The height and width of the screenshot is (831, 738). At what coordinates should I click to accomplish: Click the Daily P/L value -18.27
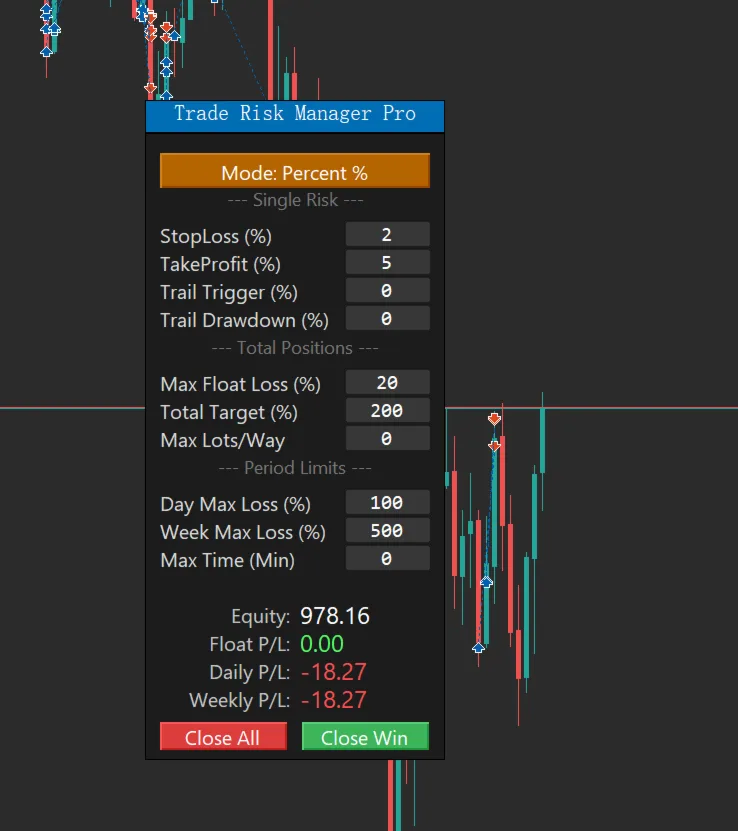(x=333, y=672)
